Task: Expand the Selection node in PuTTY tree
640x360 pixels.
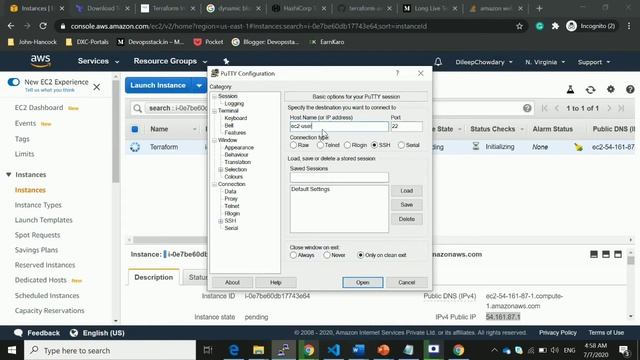Action: point(220,169)
